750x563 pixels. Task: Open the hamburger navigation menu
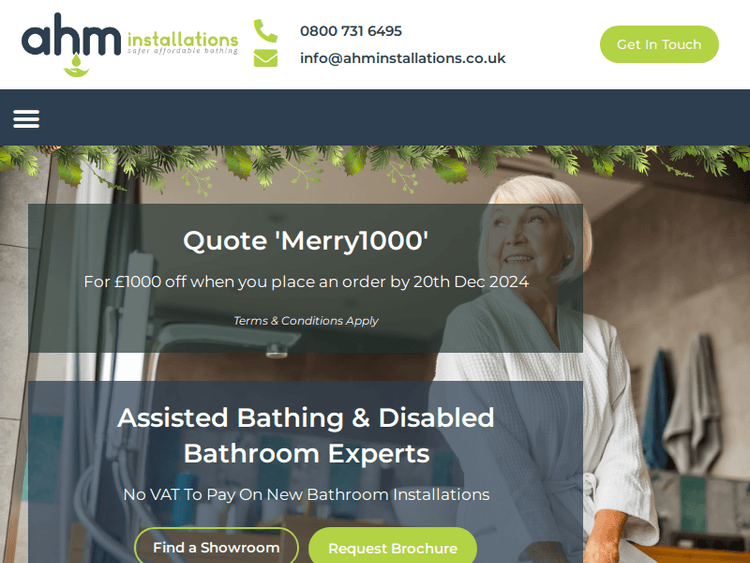coord(26,119)
